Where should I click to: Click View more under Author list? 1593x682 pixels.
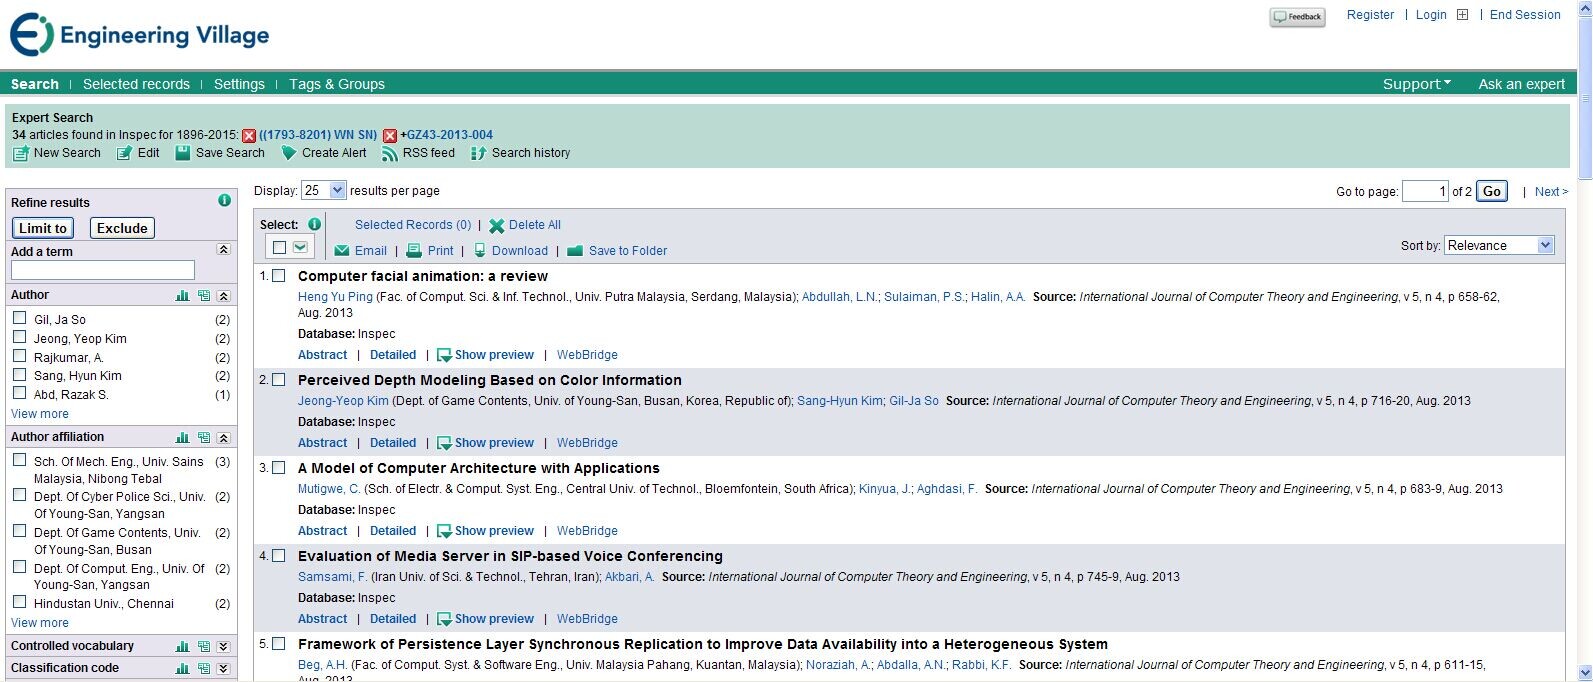tap(40, 414)
